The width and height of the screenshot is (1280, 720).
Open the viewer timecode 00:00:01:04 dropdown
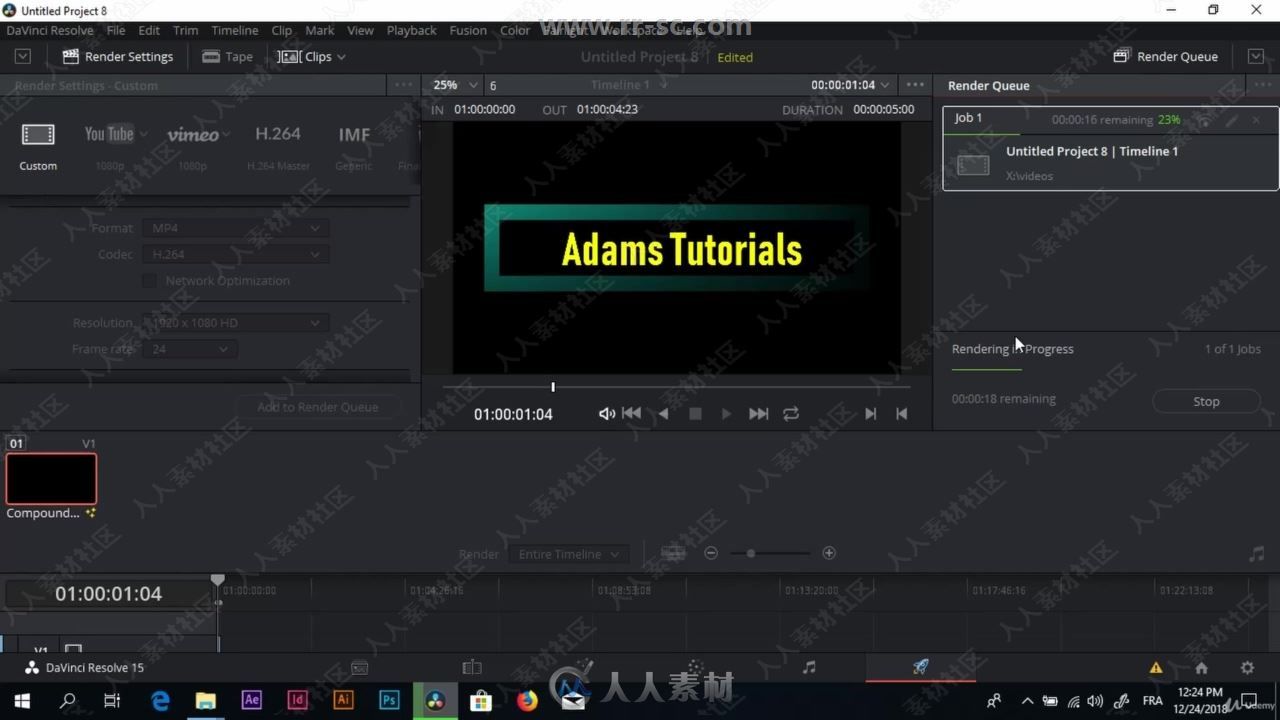click(x=850, y=85)
